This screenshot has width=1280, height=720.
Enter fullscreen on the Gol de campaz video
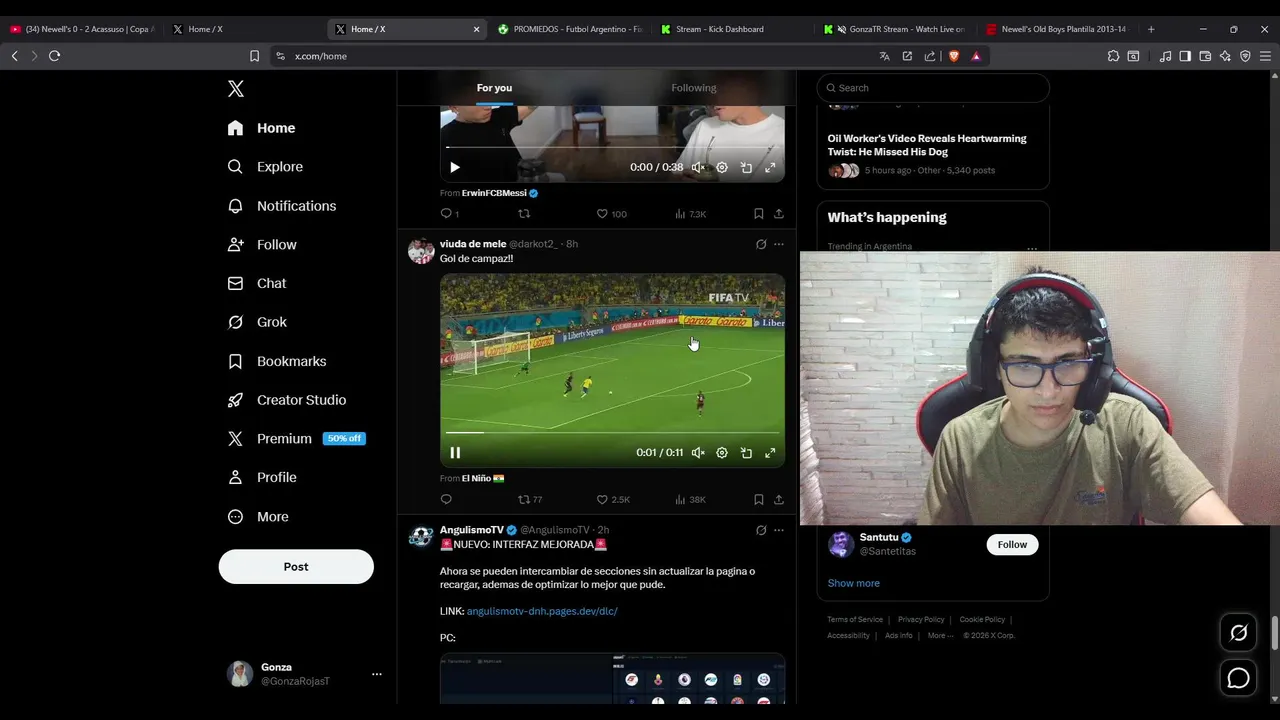pyautogui.click(x=770, y=453)
